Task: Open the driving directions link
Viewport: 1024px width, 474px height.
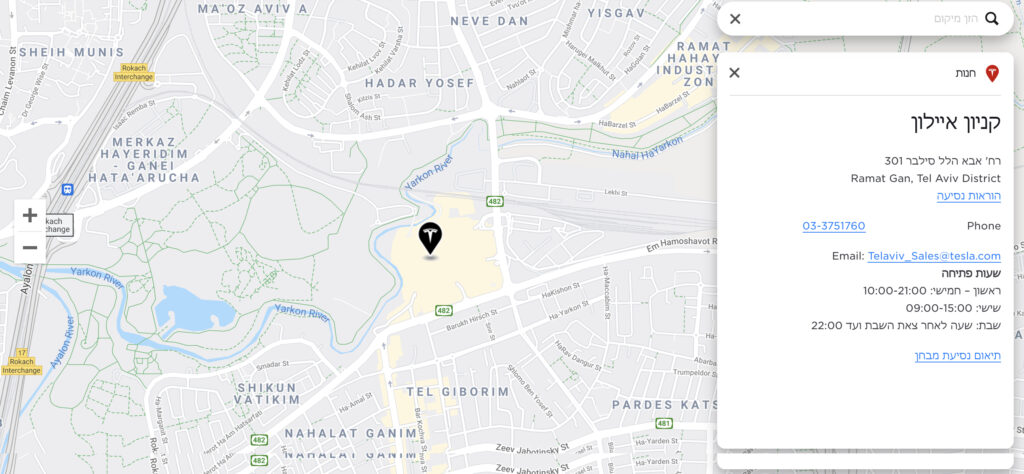Action: coord(968,196)
